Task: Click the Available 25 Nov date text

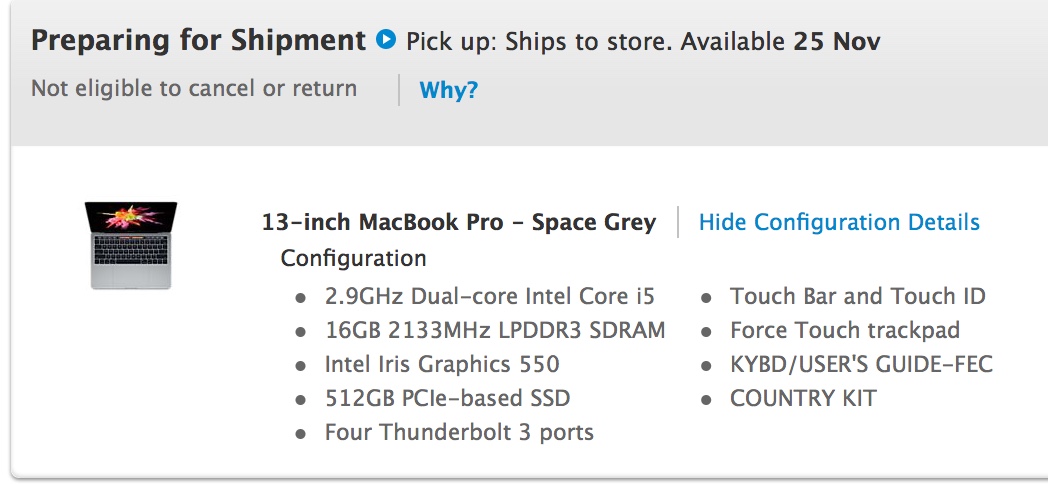Action: [x=781, y=41]
